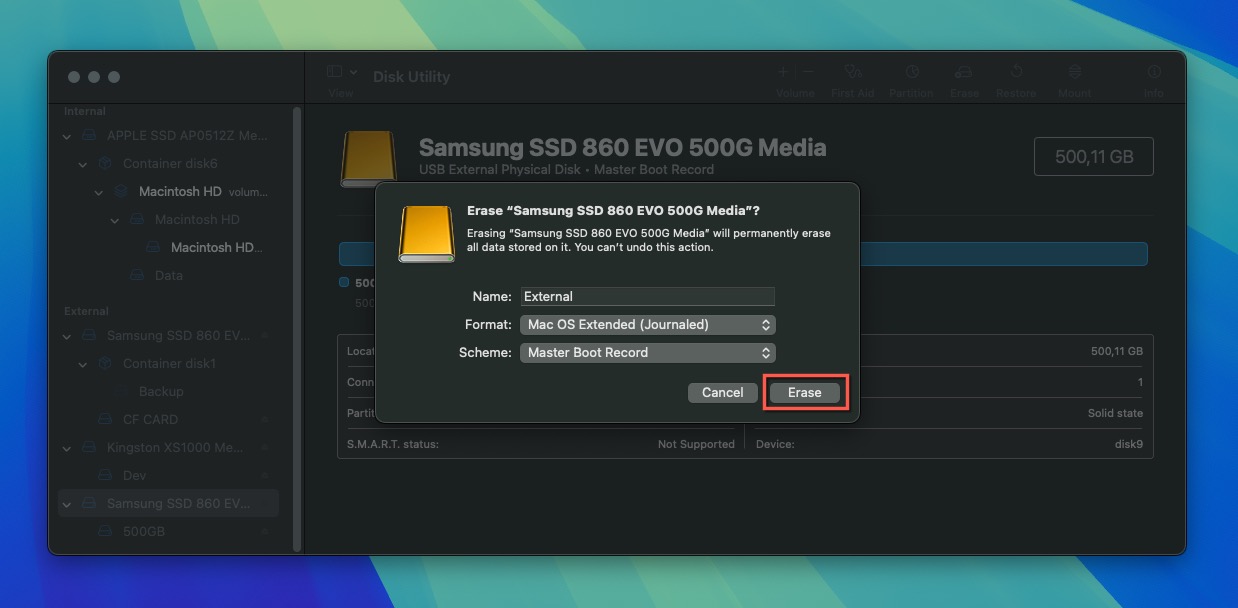Click the Erase toolbar drive icon

tap(964, 72)
